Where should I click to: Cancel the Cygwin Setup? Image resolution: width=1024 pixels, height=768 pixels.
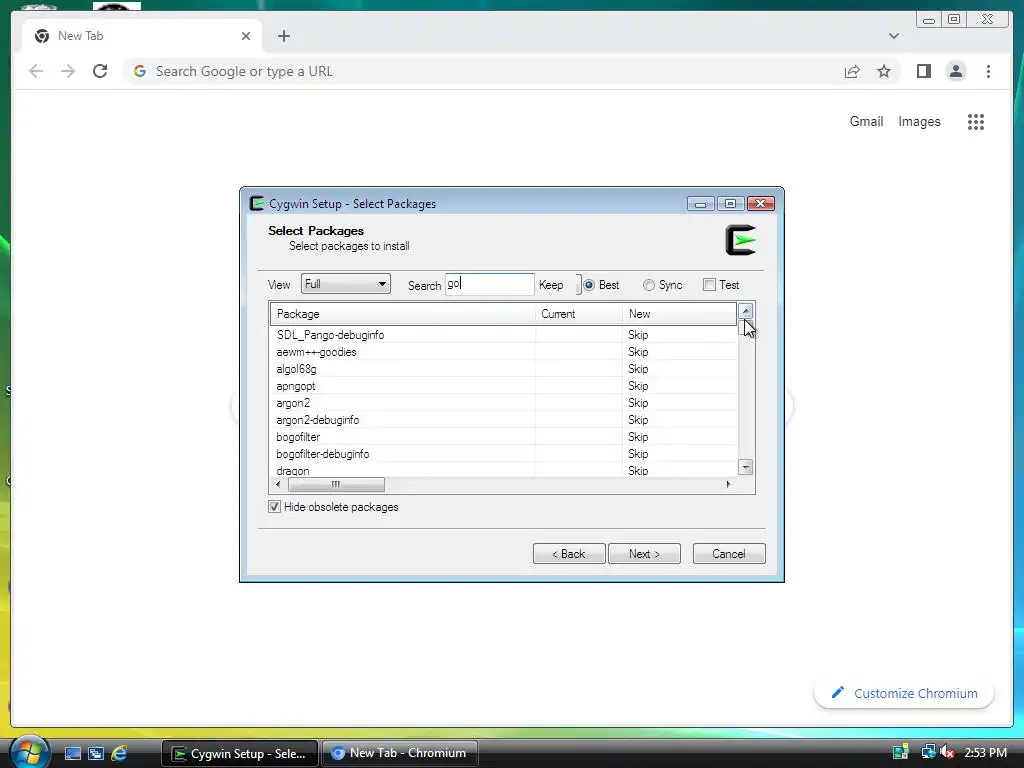coord(729,553)
